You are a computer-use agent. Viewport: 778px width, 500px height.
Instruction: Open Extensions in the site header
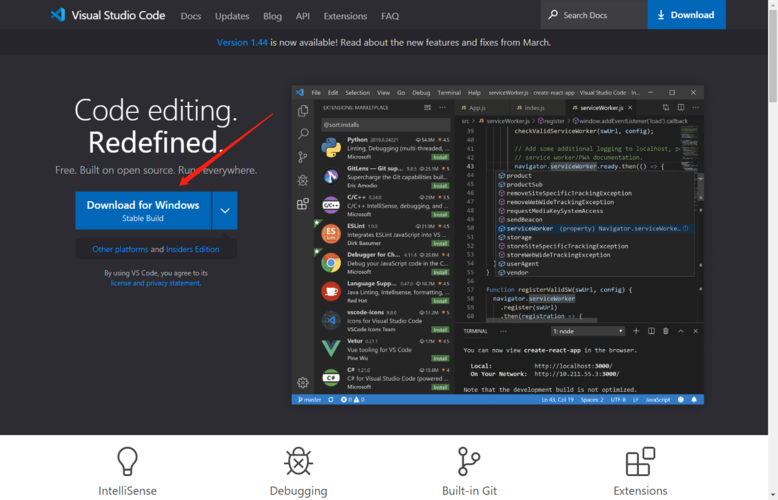coord(345,16)
